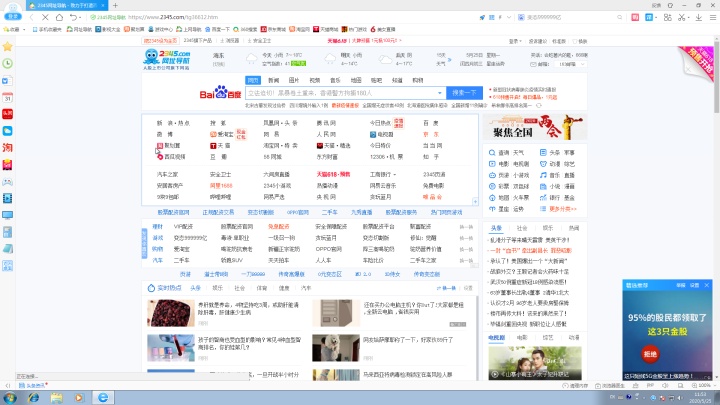
Task: Expand the screenshot scissors dropdown arrow
Action: click(x=688, y=17)
